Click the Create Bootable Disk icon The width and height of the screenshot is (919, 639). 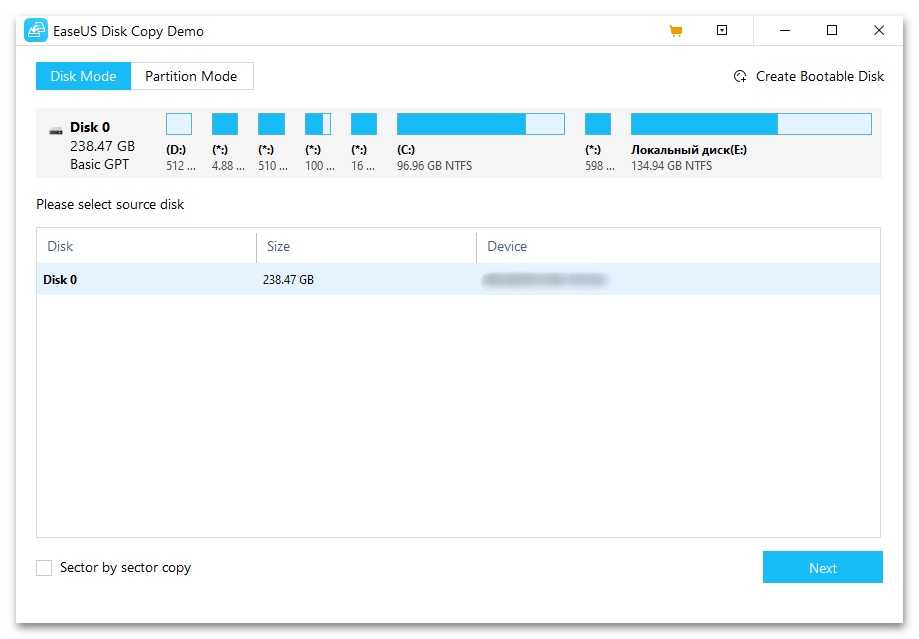740,76
